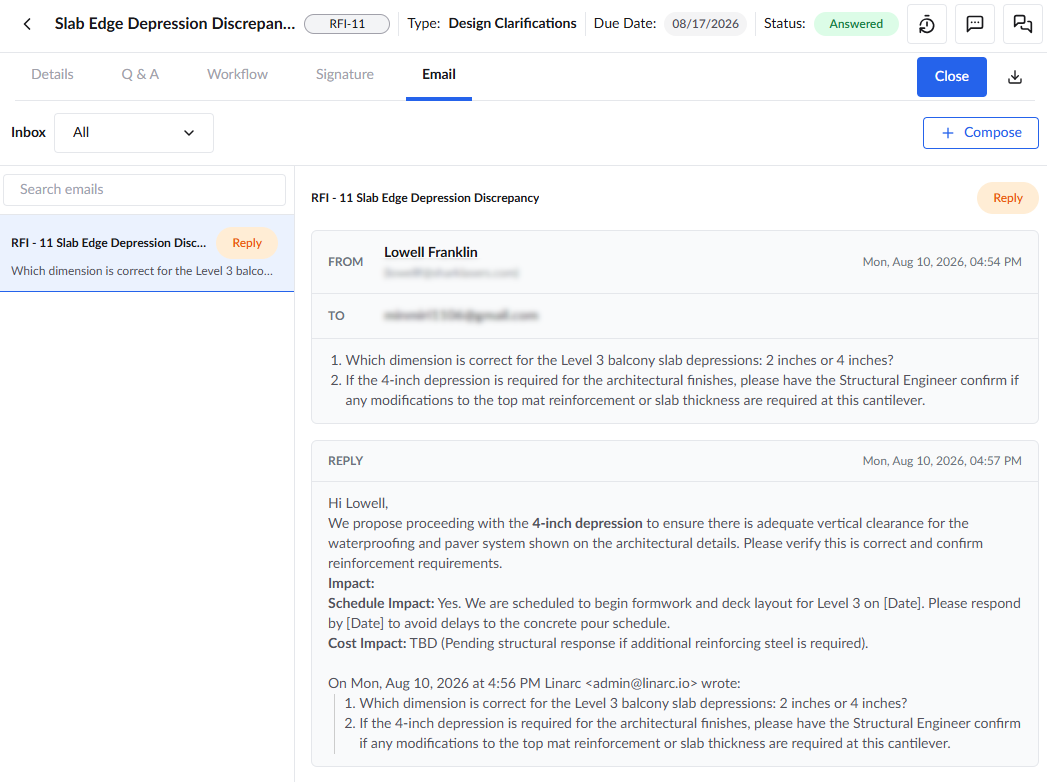This screenshot has height=782, width=1047.
Task: Go back using the left arrow icon
Action: 27,24
